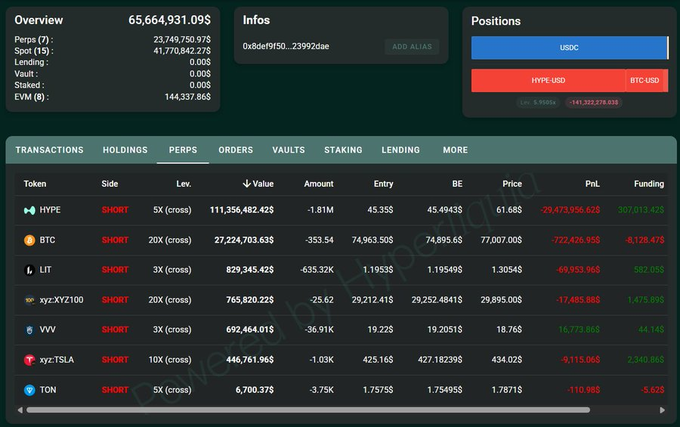Click BTC entry price 74,963.50$
Viewport: 680px width, 427px height.
point(373,240)
